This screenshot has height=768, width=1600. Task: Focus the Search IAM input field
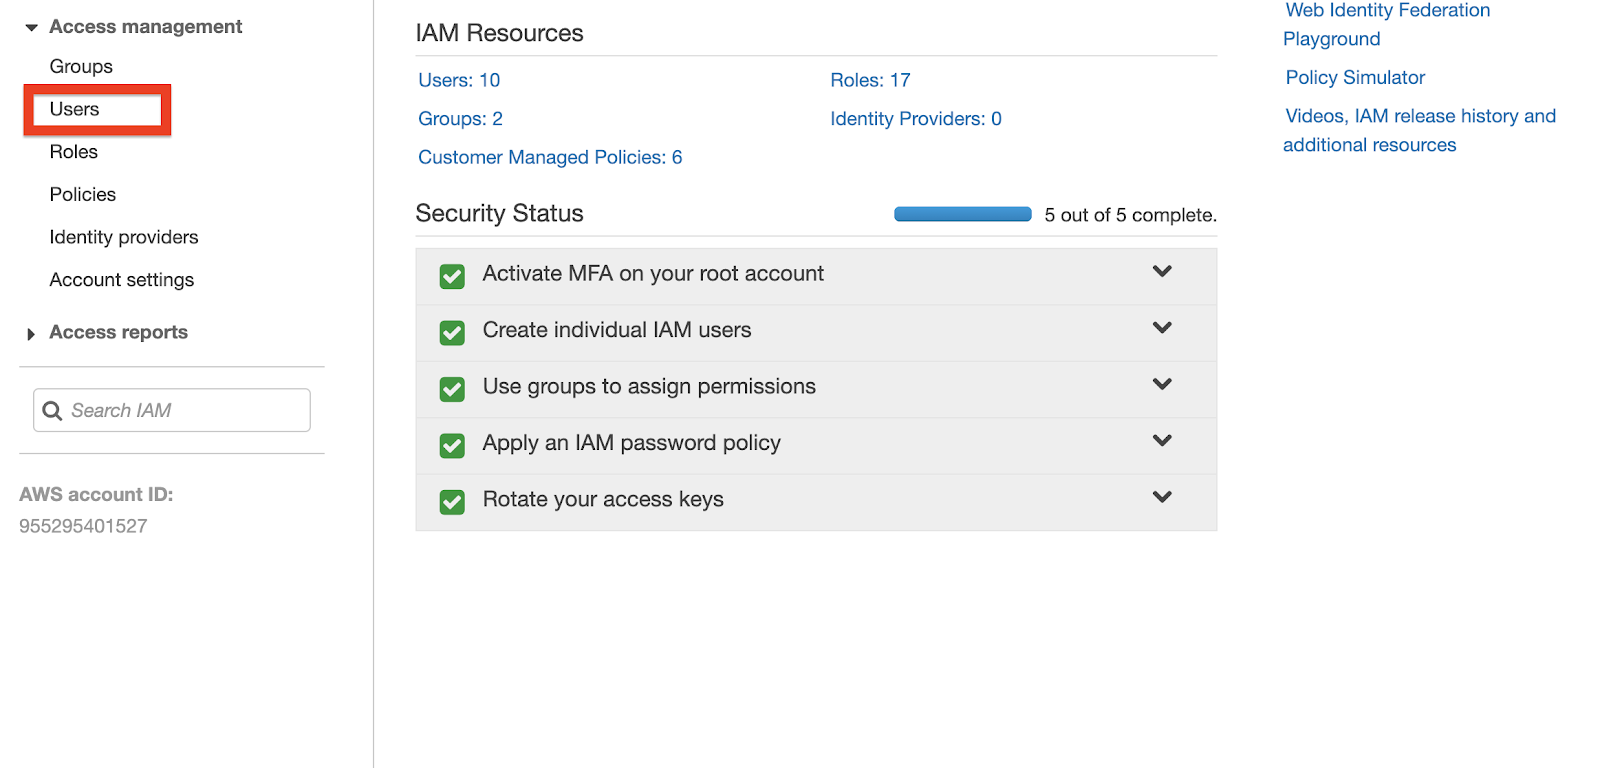[x=172, y=410]
